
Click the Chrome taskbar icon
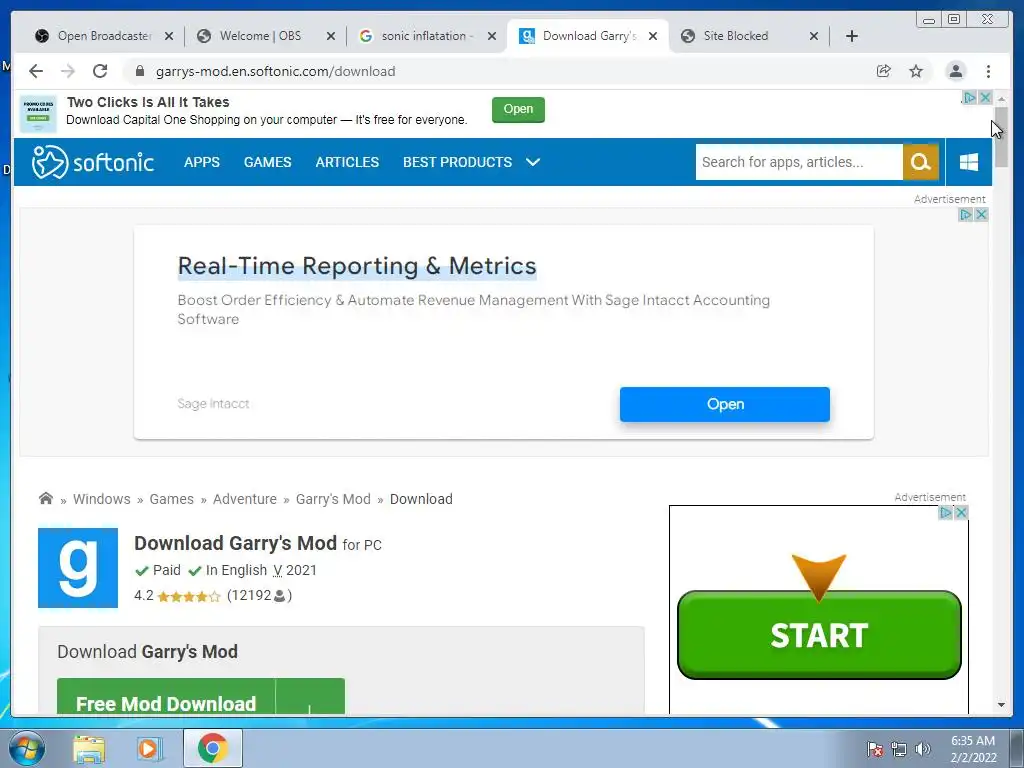click(x=212, y=748)
